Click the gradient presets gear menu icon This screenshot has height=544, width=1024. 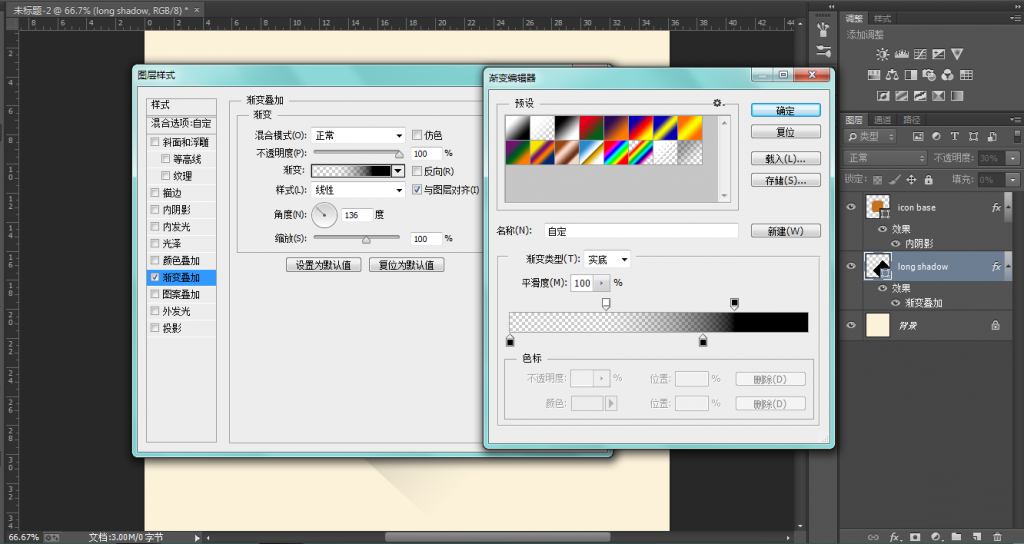[717, 103]
